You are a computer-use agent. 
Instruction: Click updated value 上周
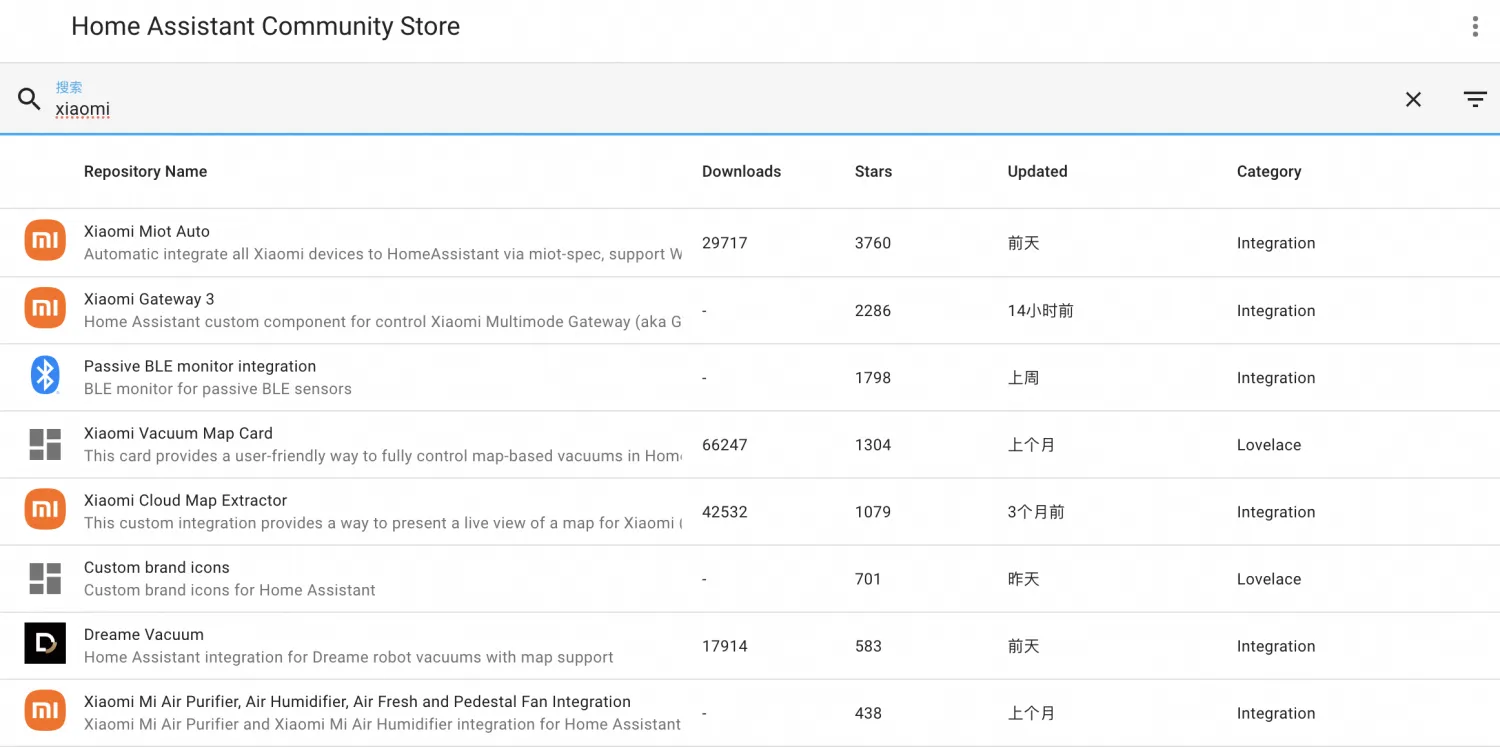(1023, 378)
